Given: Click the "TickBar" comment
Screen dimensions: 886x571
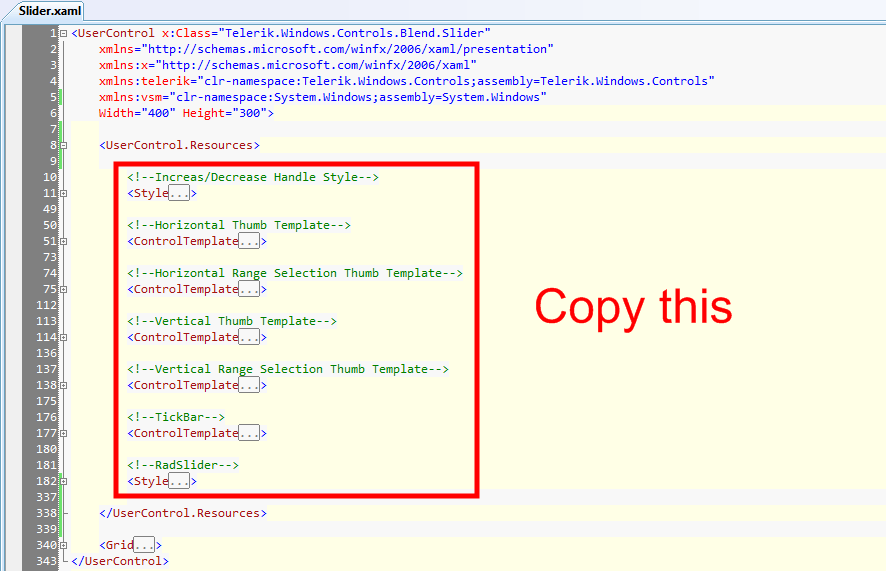Looking at the screenshot, I should 176,417.
